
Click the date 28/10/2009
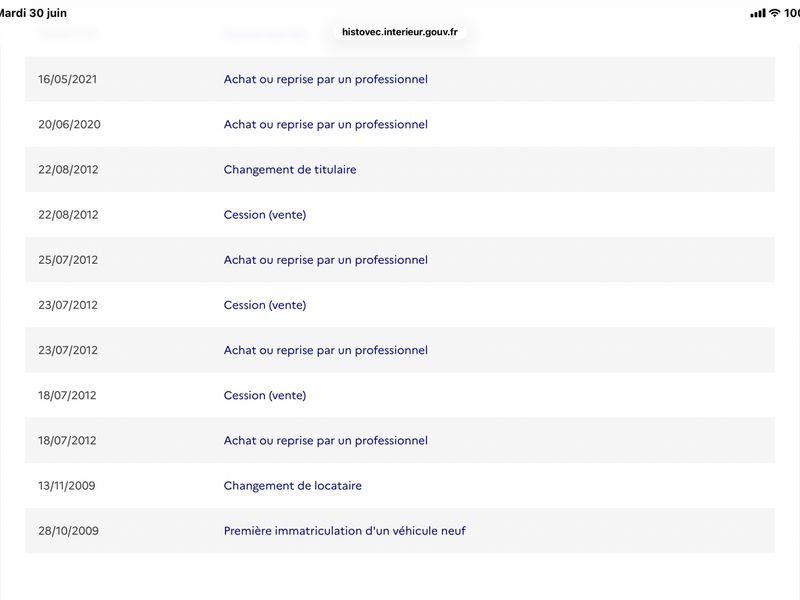[68, 531]
